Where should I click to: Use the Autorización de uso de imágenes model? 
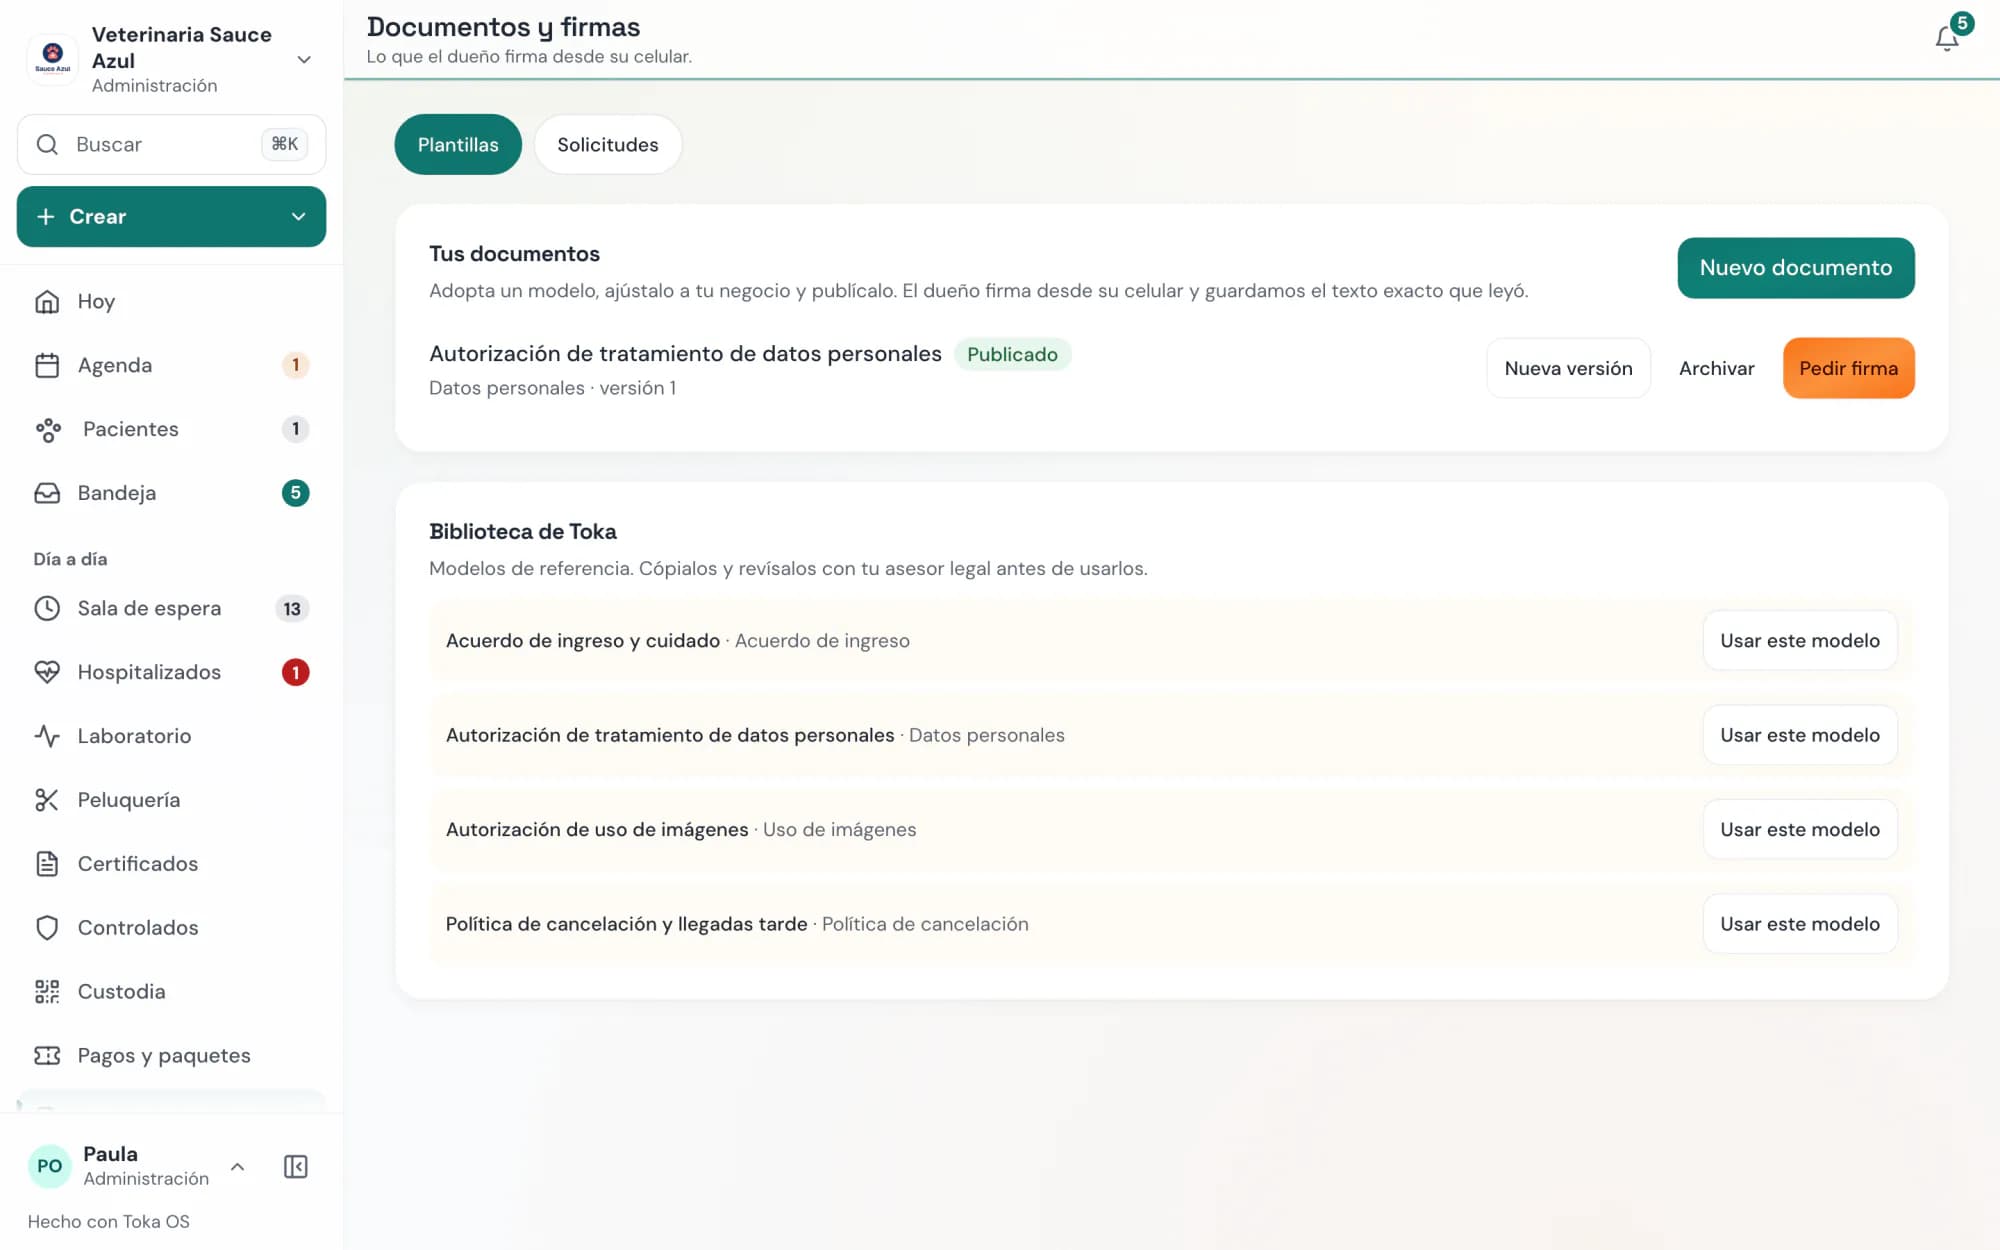1800,829
